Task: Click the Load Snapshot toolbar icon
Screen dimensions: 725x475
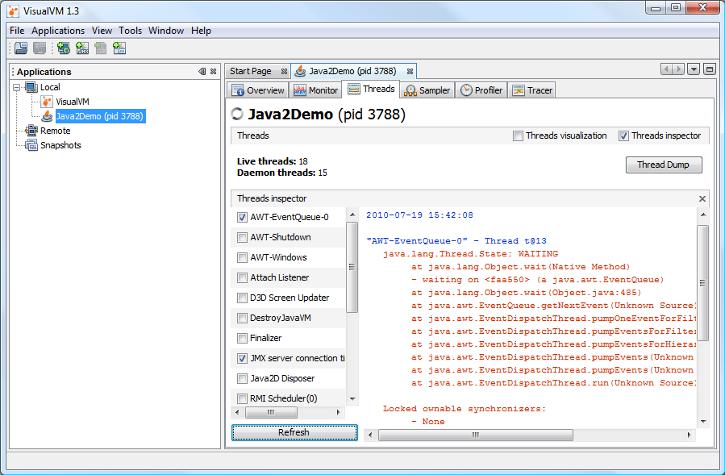Action: point(20,48)
